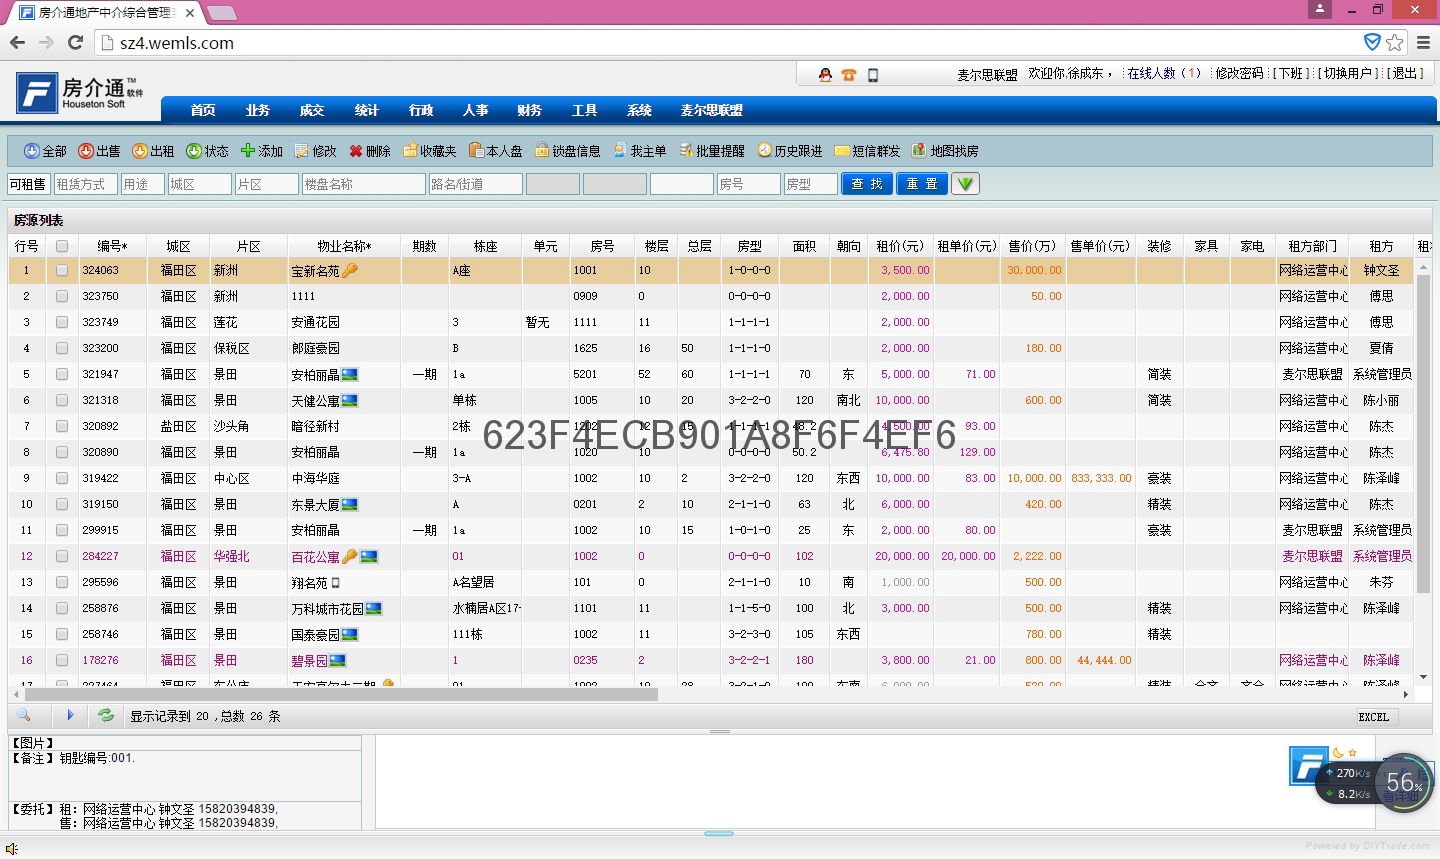Click the 修改密码 link

pos(1240,74)
